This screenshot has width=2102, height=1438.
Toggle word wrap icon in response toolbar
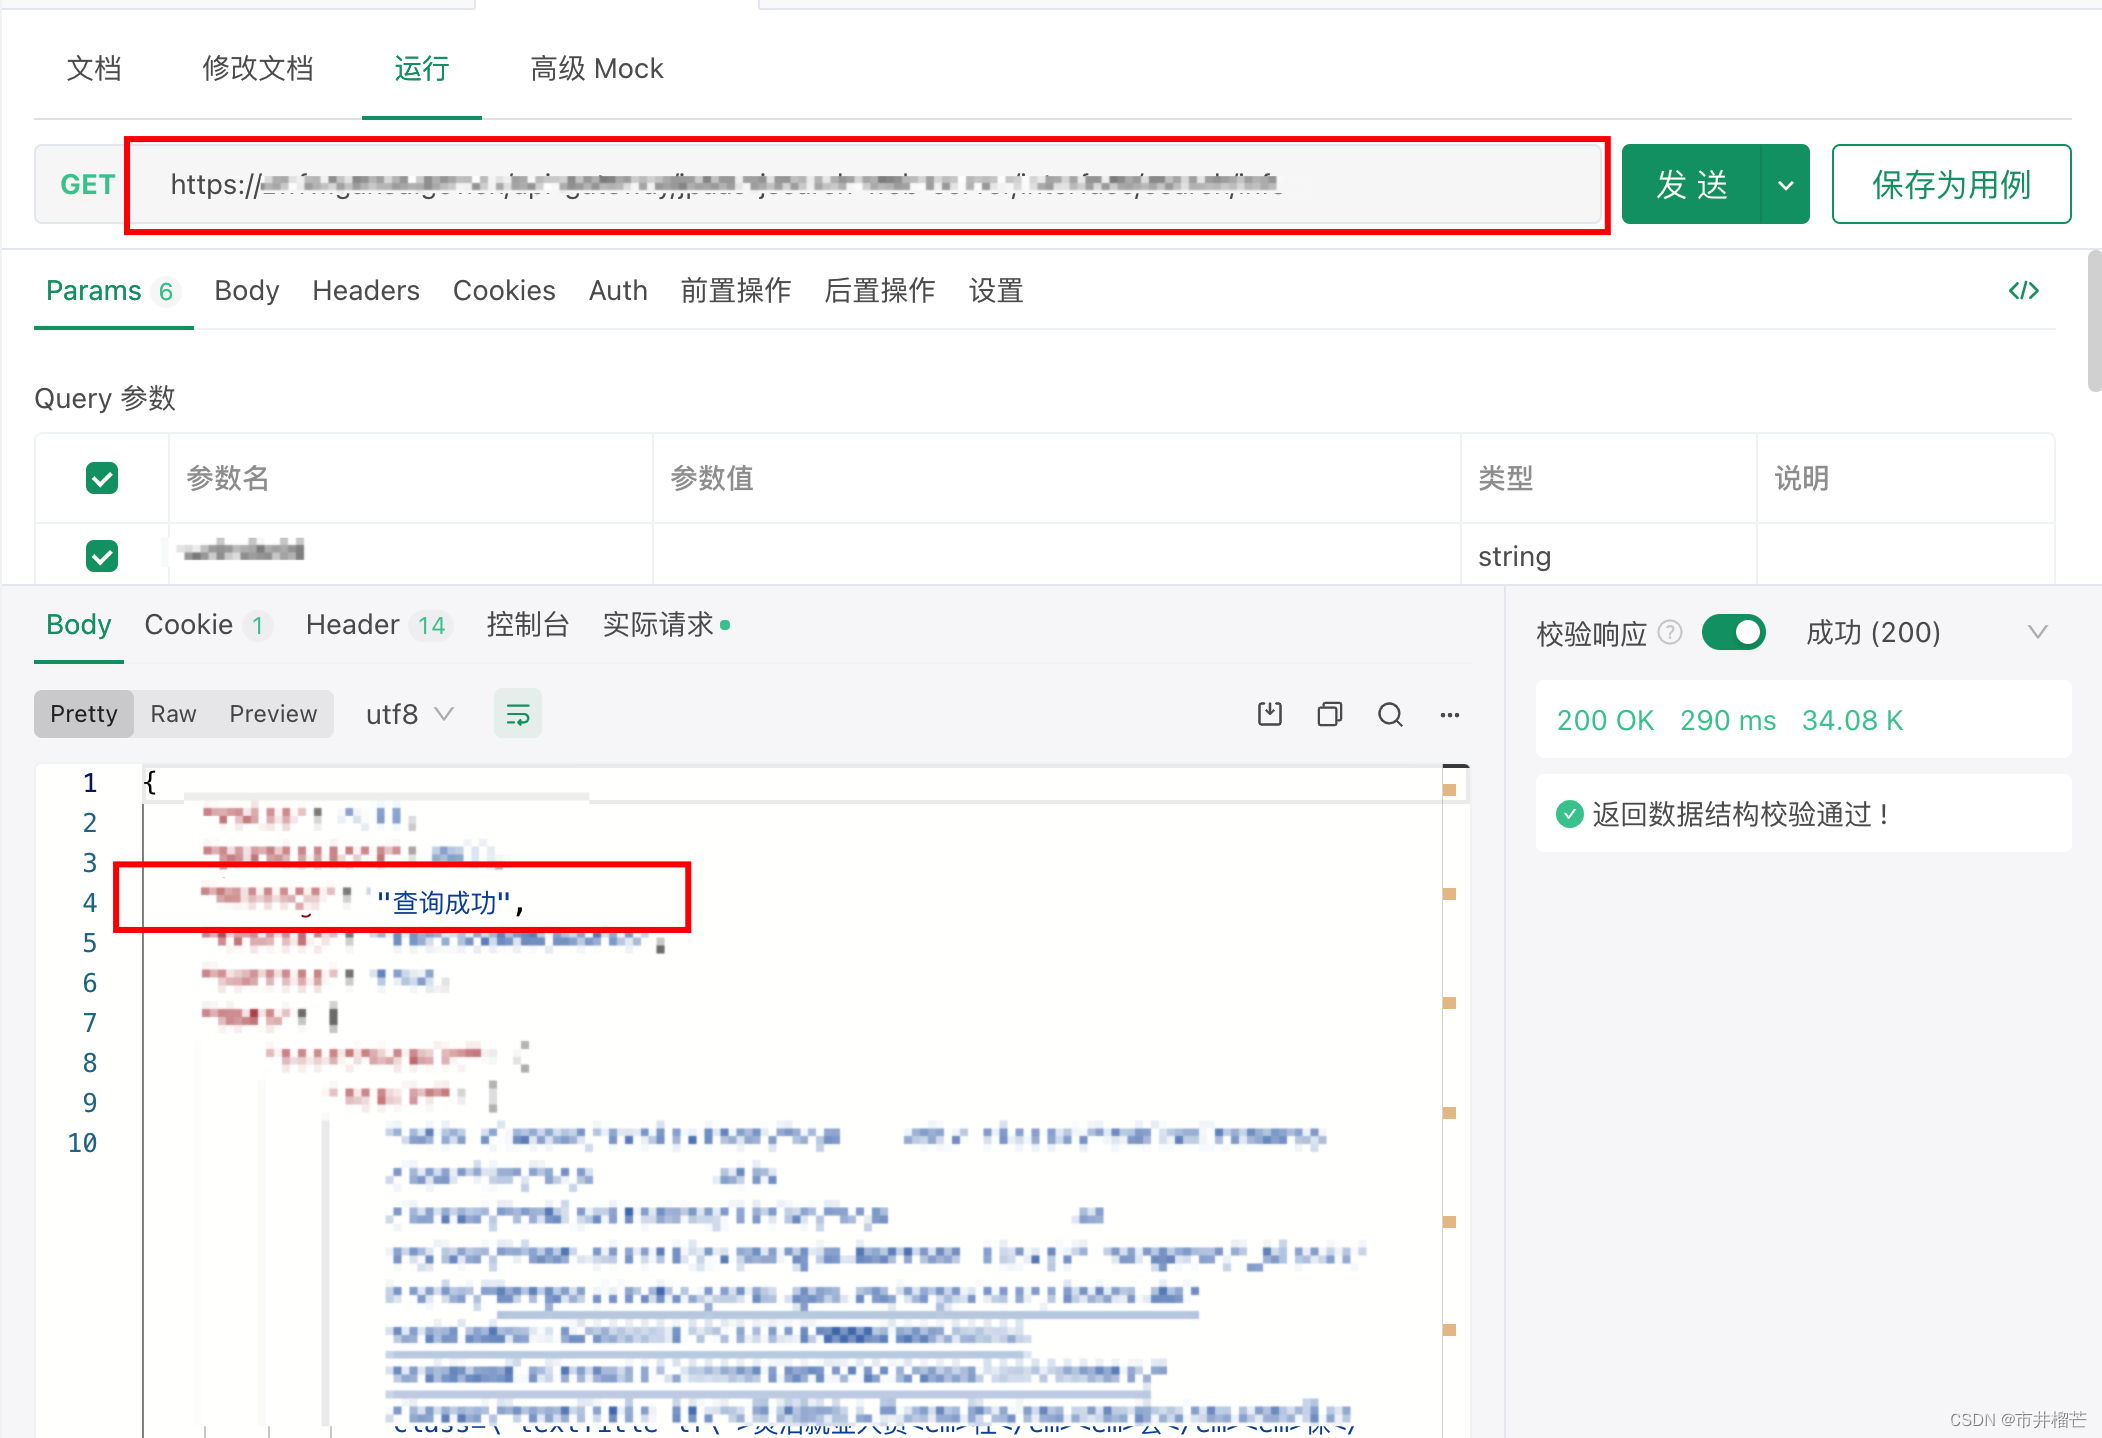coord(518,714)
